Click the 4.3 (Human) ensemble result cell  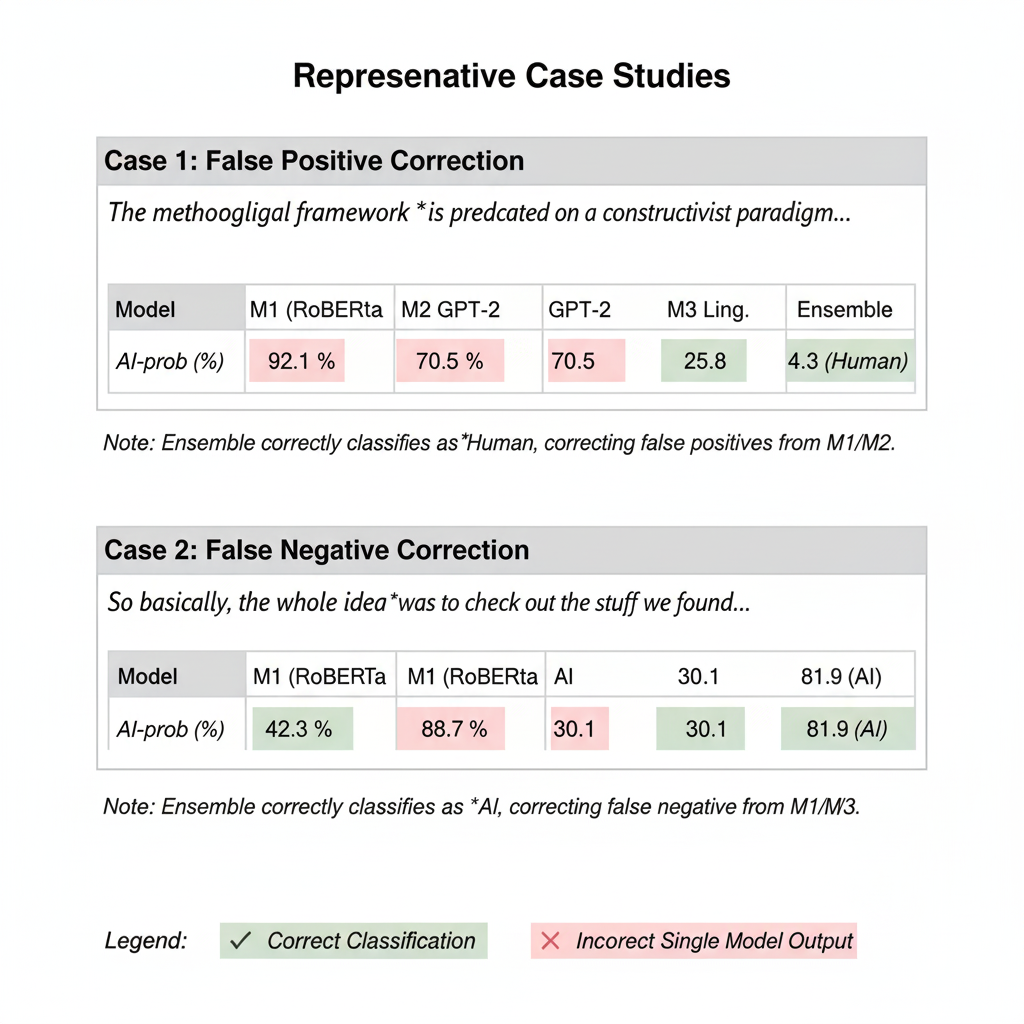848,361
